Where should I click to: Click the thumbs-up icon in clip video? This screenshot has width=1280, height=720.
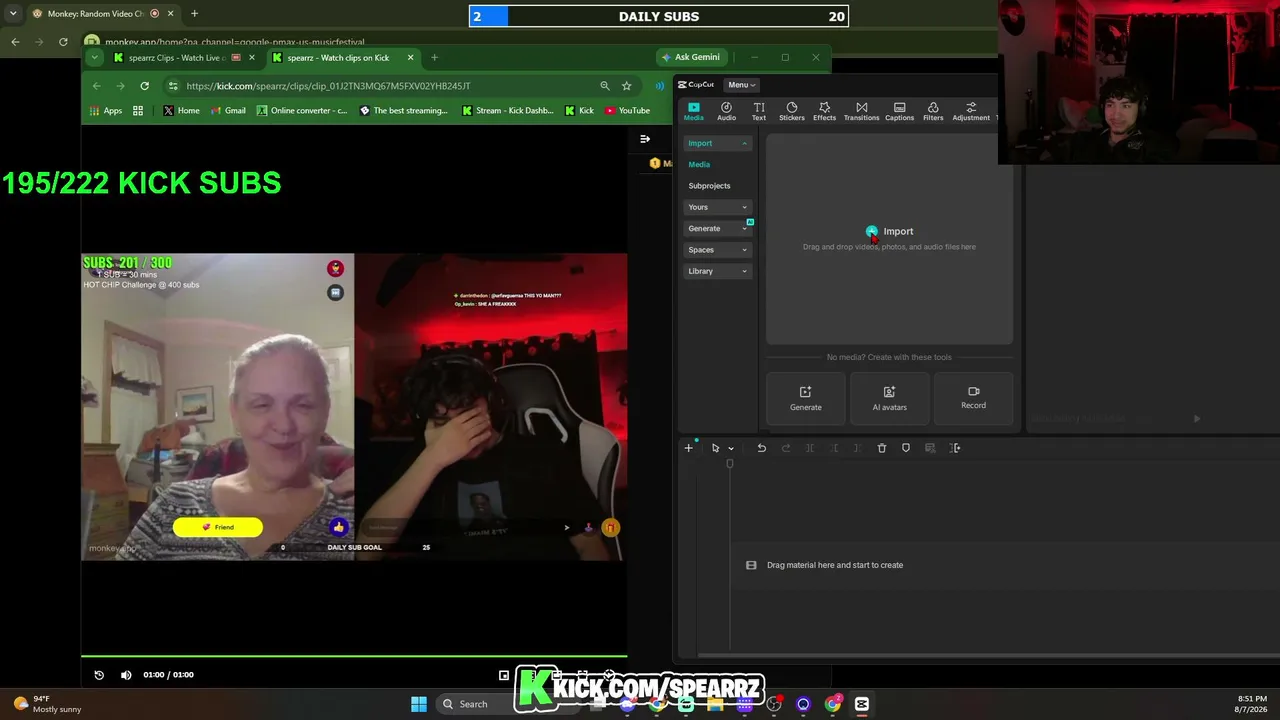tap(338, 527)
